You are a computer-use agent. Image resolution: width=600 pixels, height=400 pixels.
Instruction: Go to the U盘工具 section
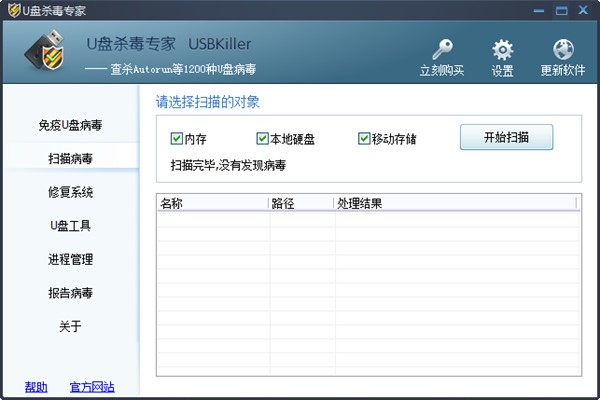pyautogui.click(x=70, y=225)
